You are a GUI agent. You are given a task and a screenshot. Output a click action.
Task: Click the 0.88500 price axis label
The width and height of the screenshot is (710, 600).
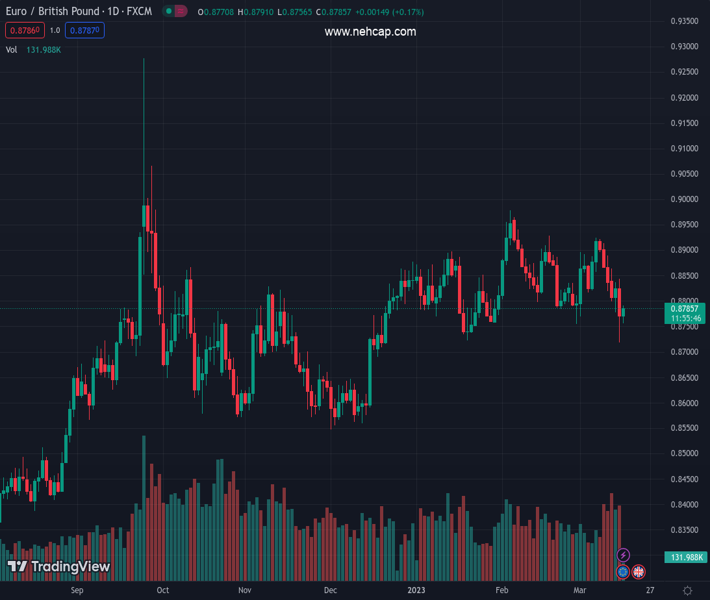pyautogui.click(x=685, y=275)
